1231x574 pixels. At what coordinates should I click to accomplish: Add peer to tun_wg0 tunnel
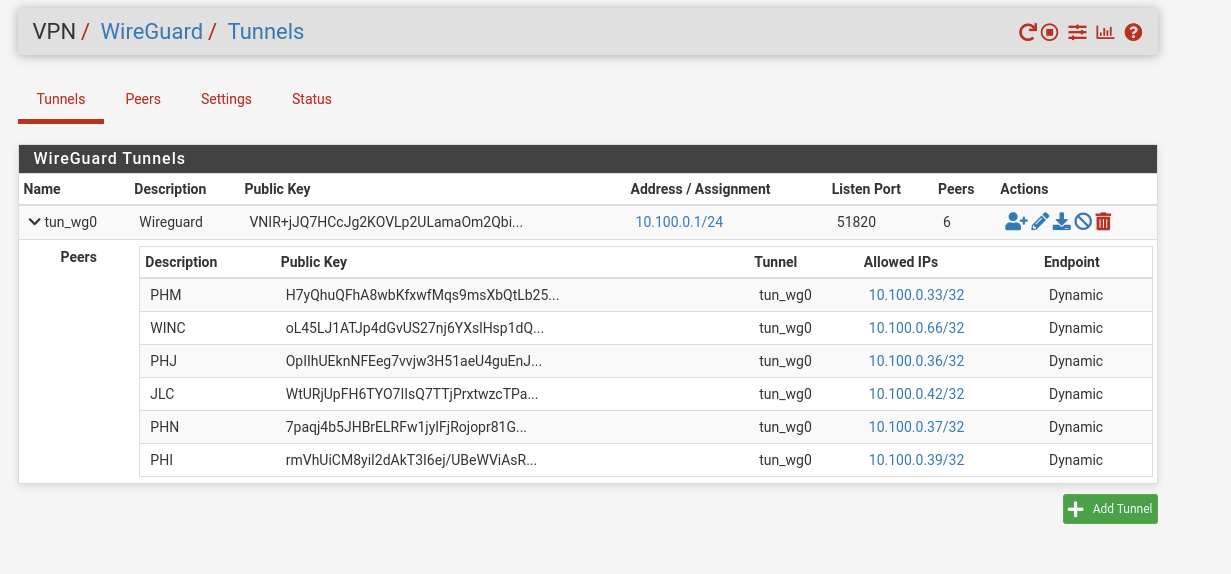[1016, 222]
